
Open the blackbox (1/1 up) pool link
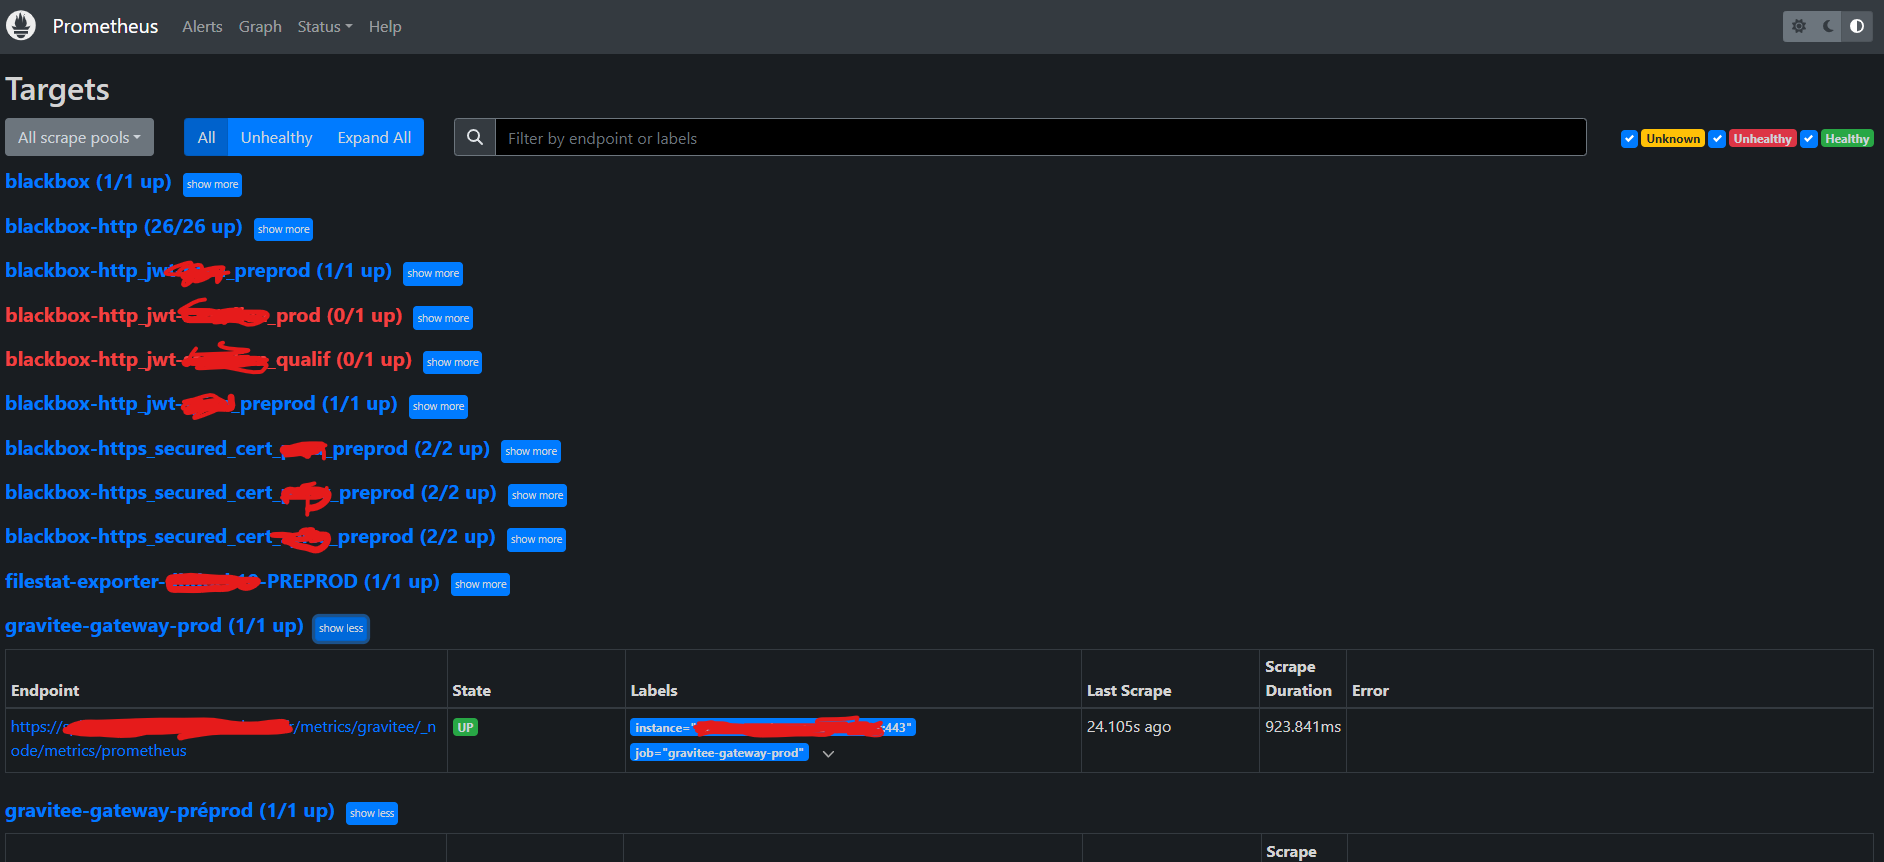coord(88,181)
